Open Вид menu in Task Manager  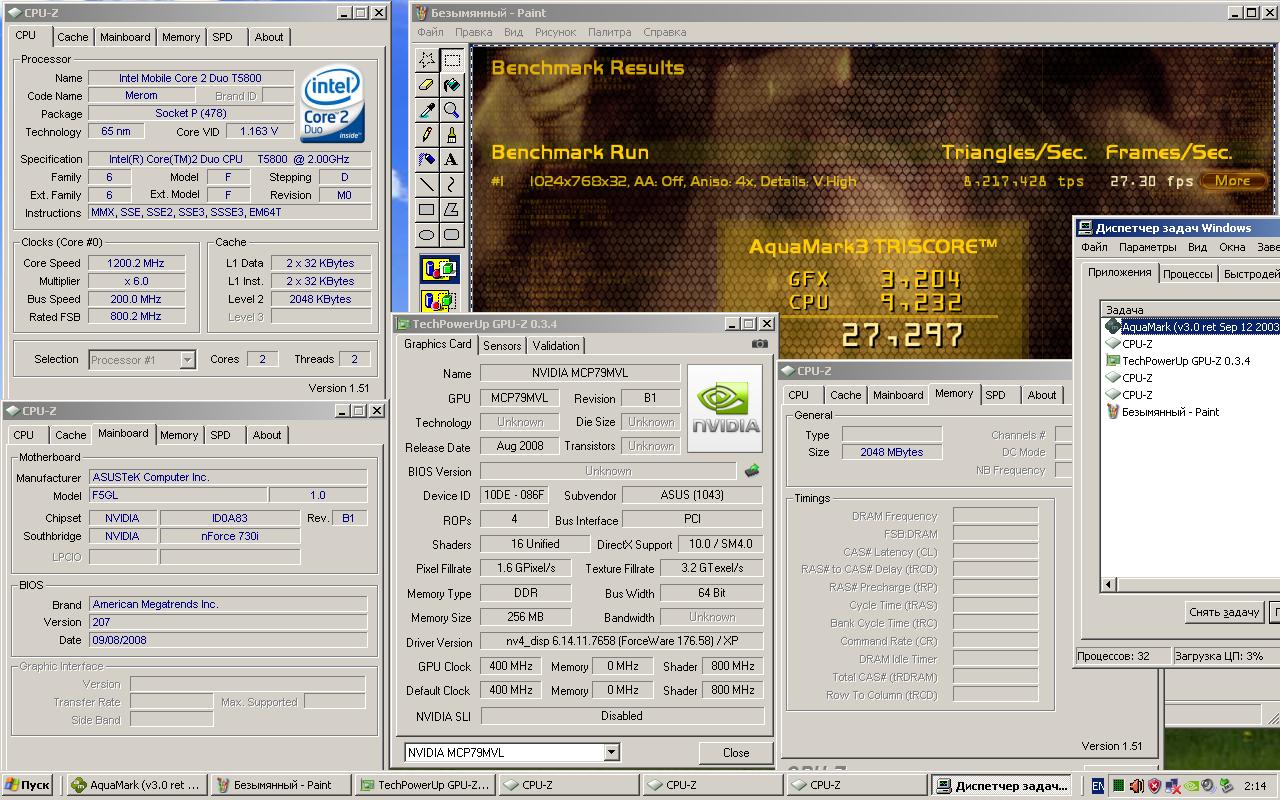coord(1197,247)
